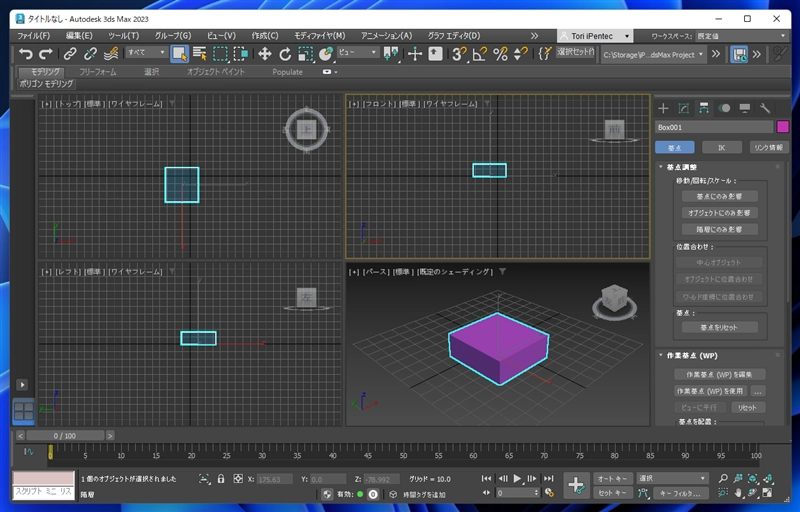800x512 pixels.
Task: Expand hidden menus with double-chevron in menu bar
Action: pos(534,36)
